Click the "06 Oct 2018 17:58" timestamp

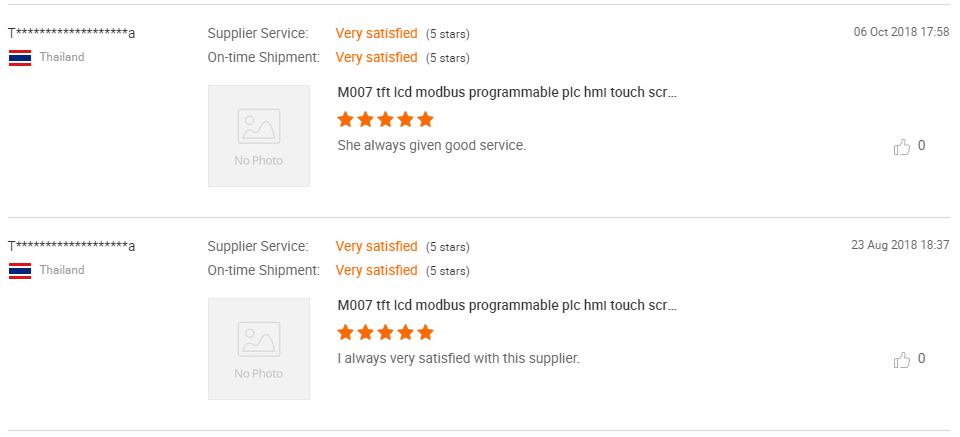[x=901, y=32]
